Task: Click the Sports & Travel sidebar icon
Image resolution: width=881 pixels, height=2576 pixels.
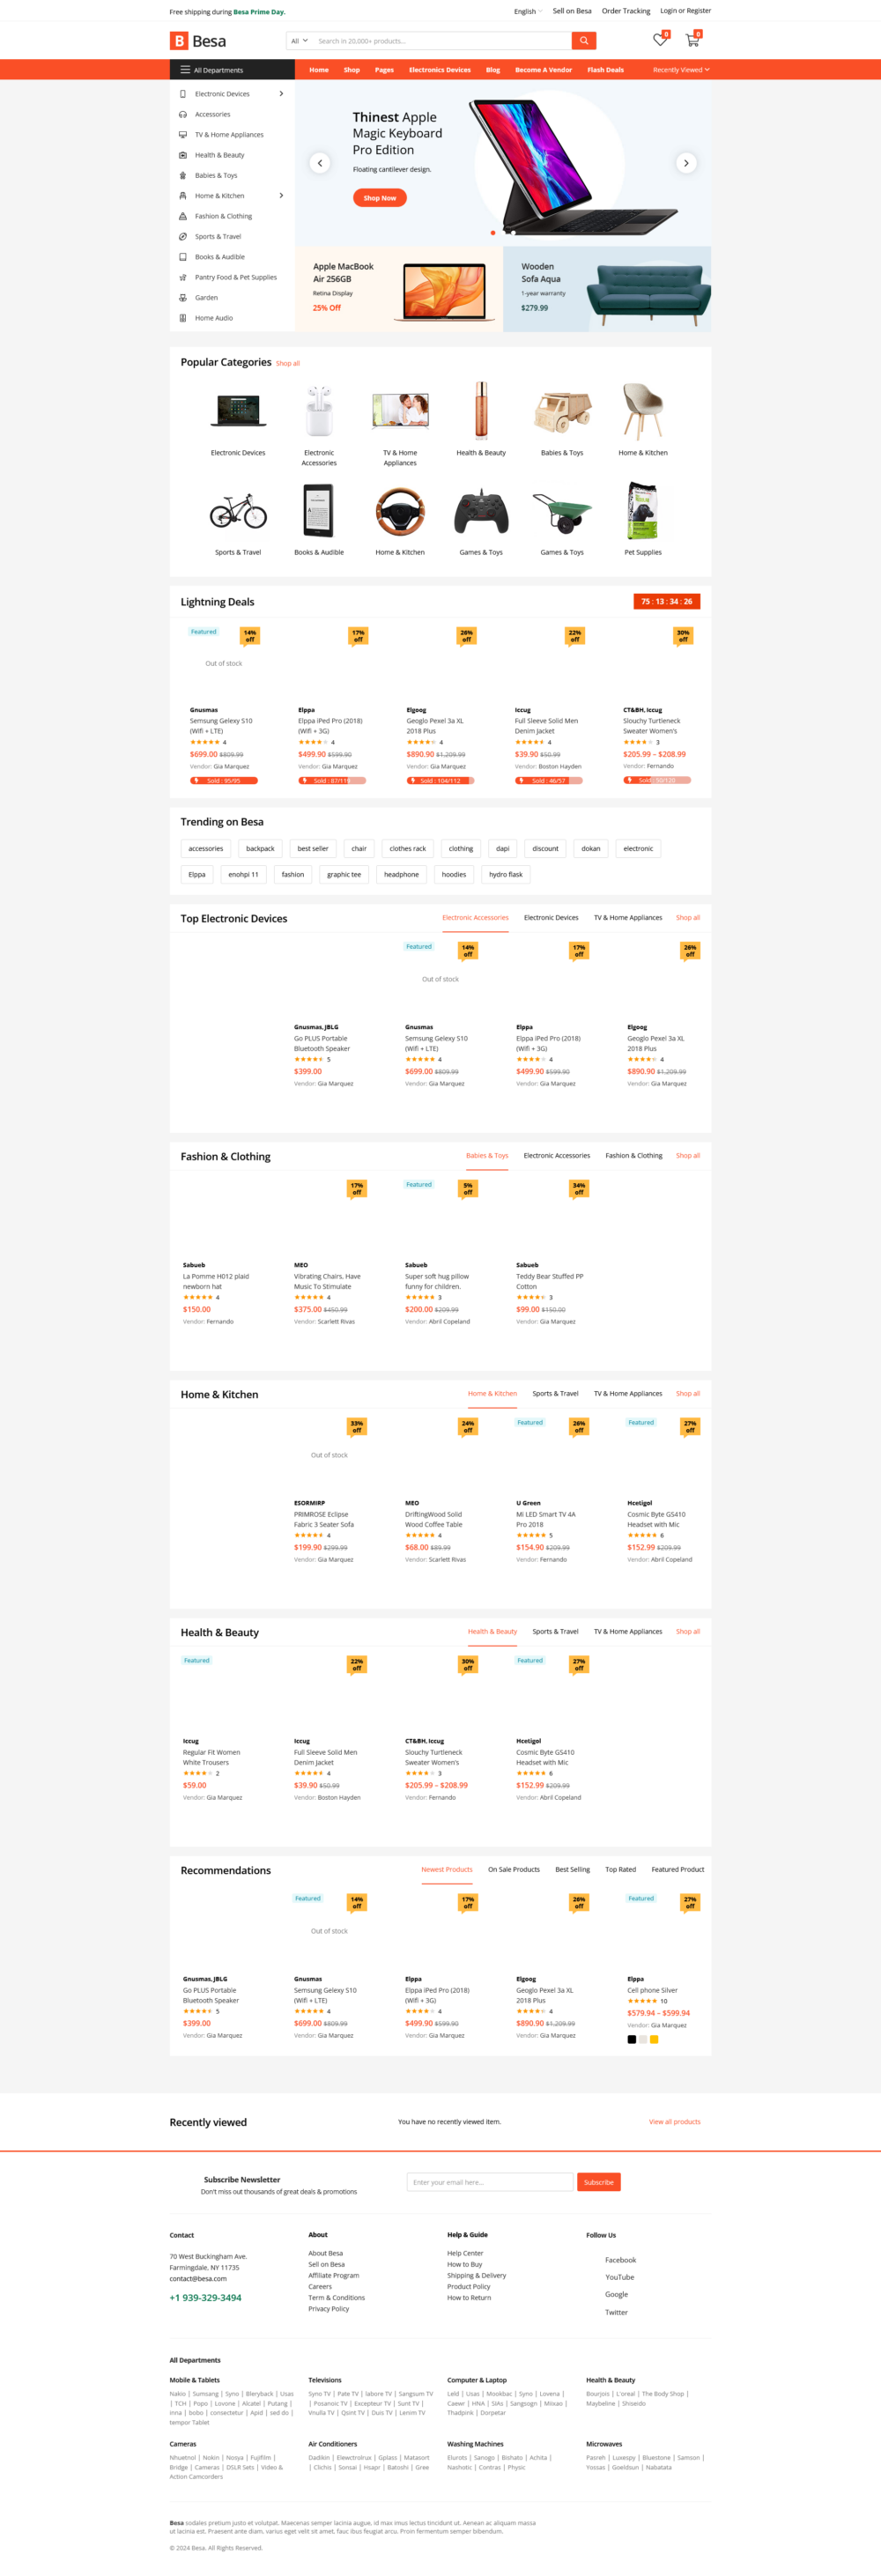Action: tap(183, 237)
